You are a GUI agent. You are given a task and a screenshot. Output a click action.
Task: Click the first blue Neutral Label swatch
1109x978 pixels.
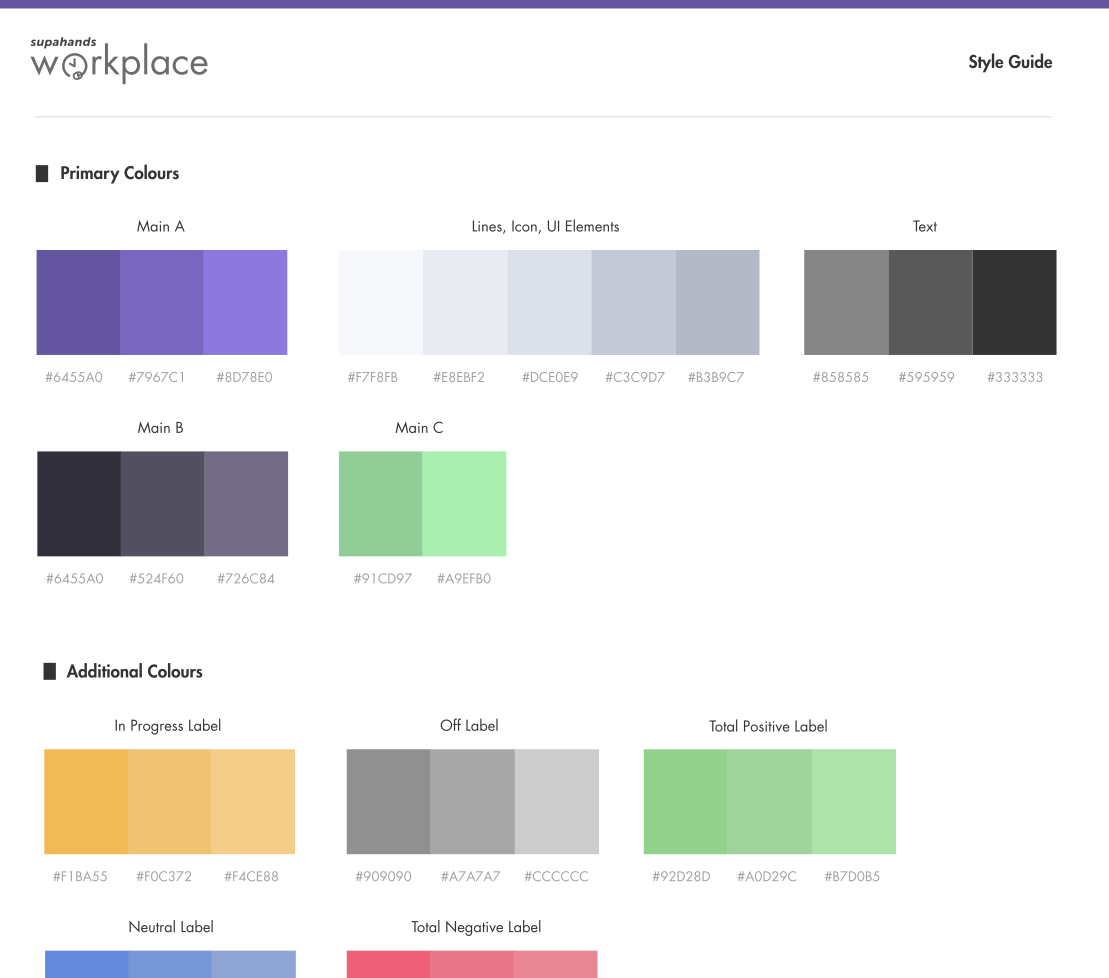86,965
